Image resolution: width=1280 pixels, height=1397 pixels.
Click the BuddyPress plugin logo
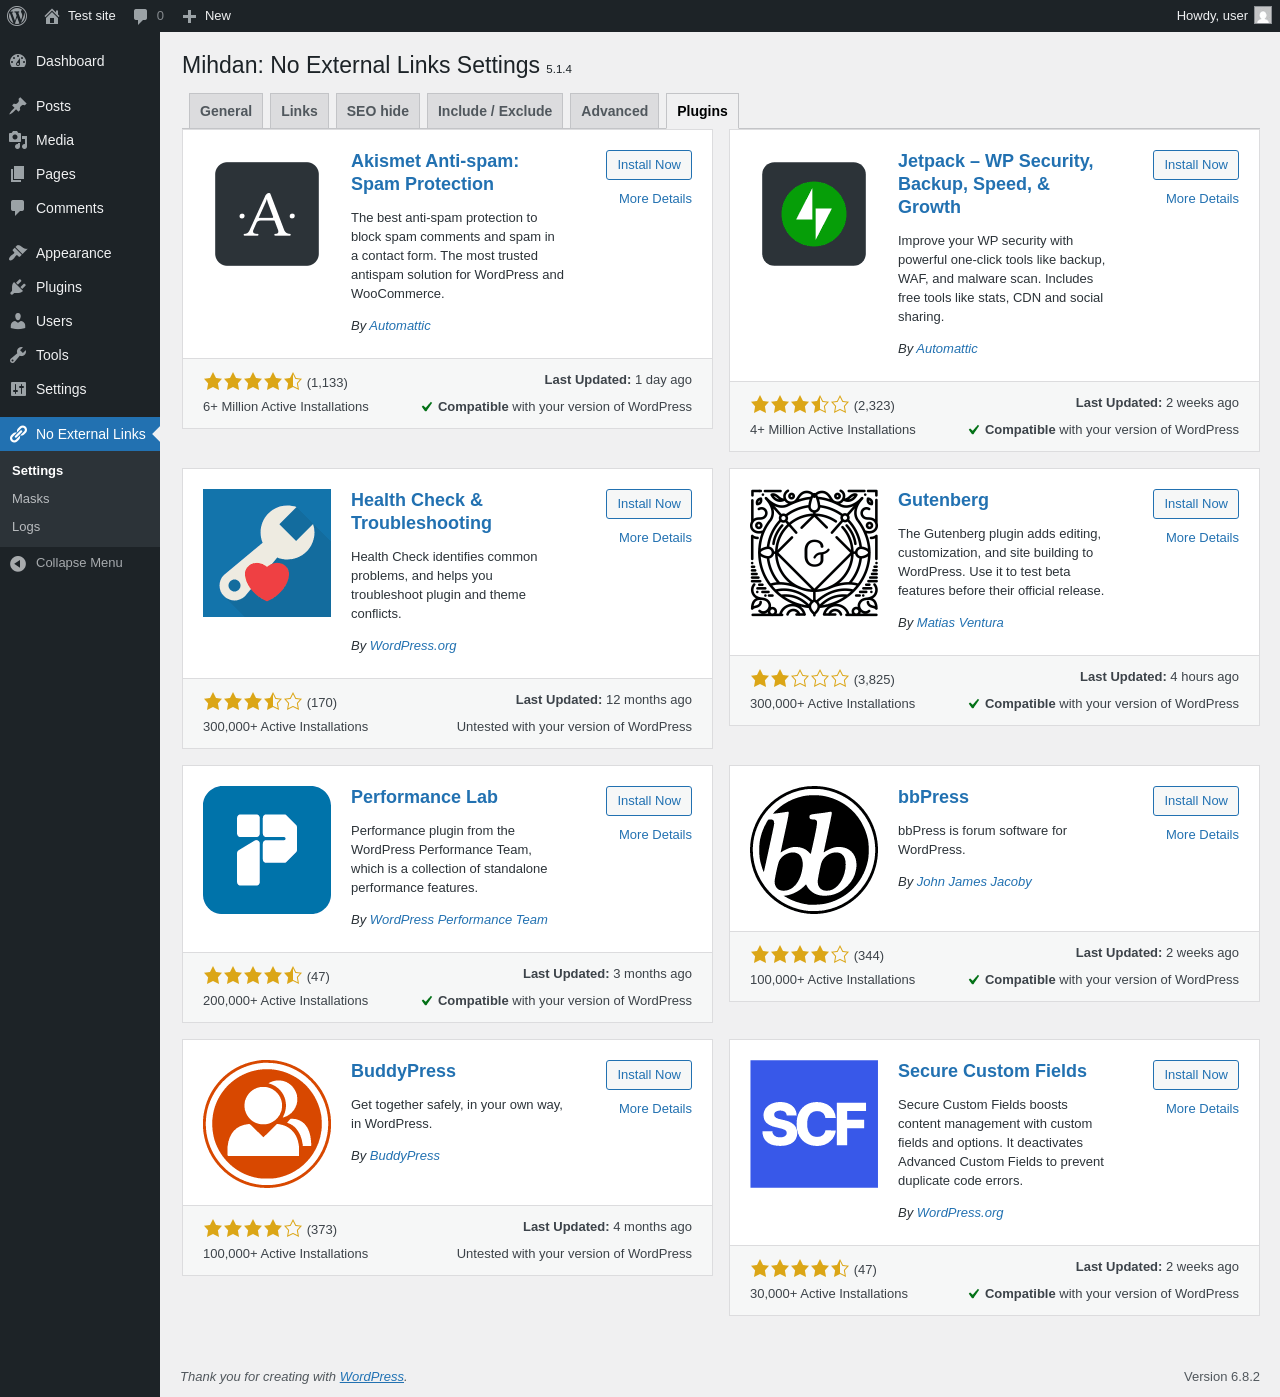coord(267,1124)
